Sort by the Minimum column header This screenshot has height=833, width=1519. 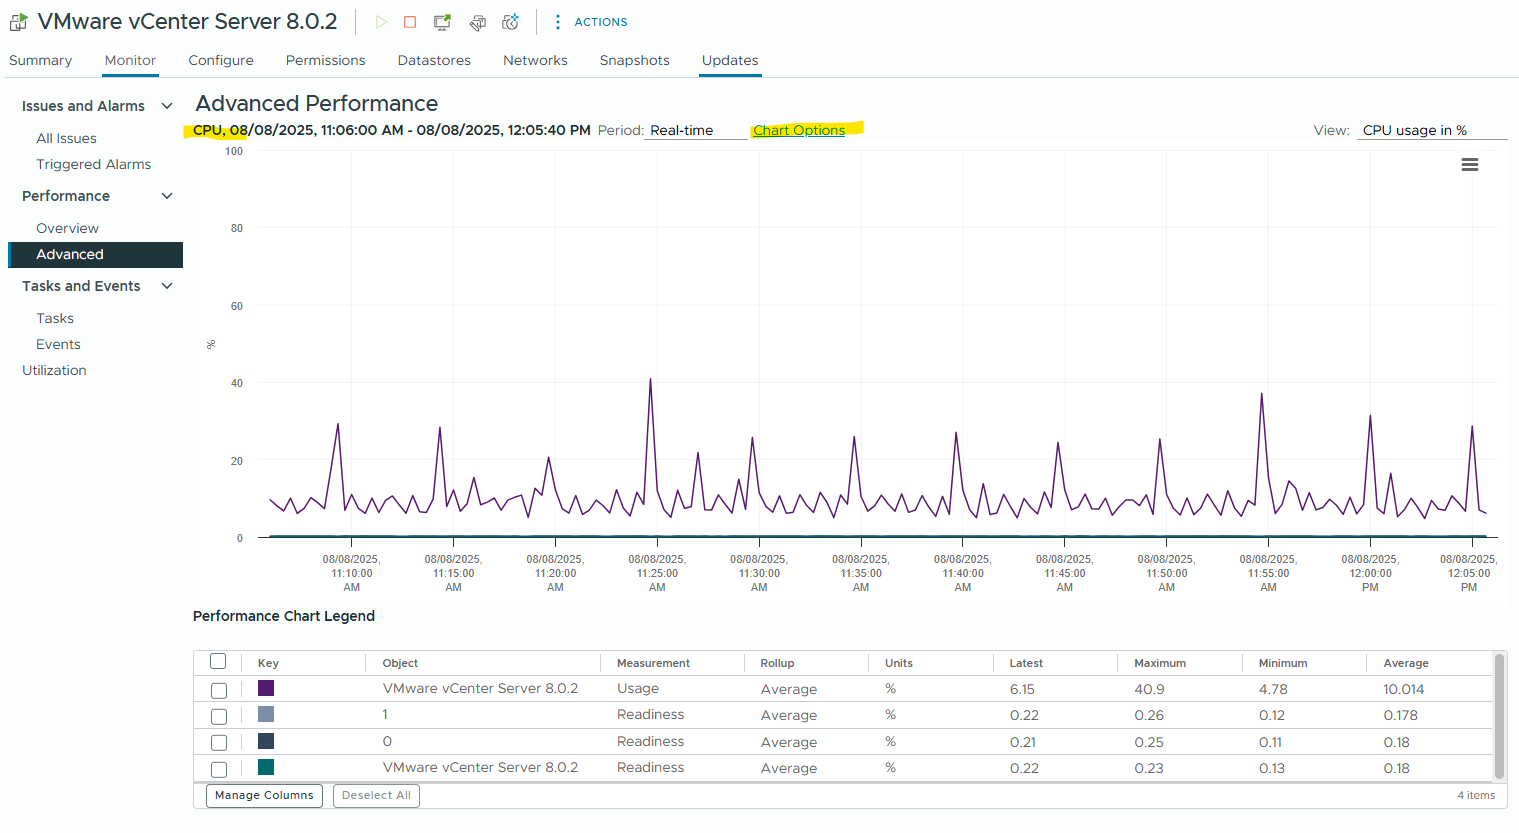[x=1283, y=663]
